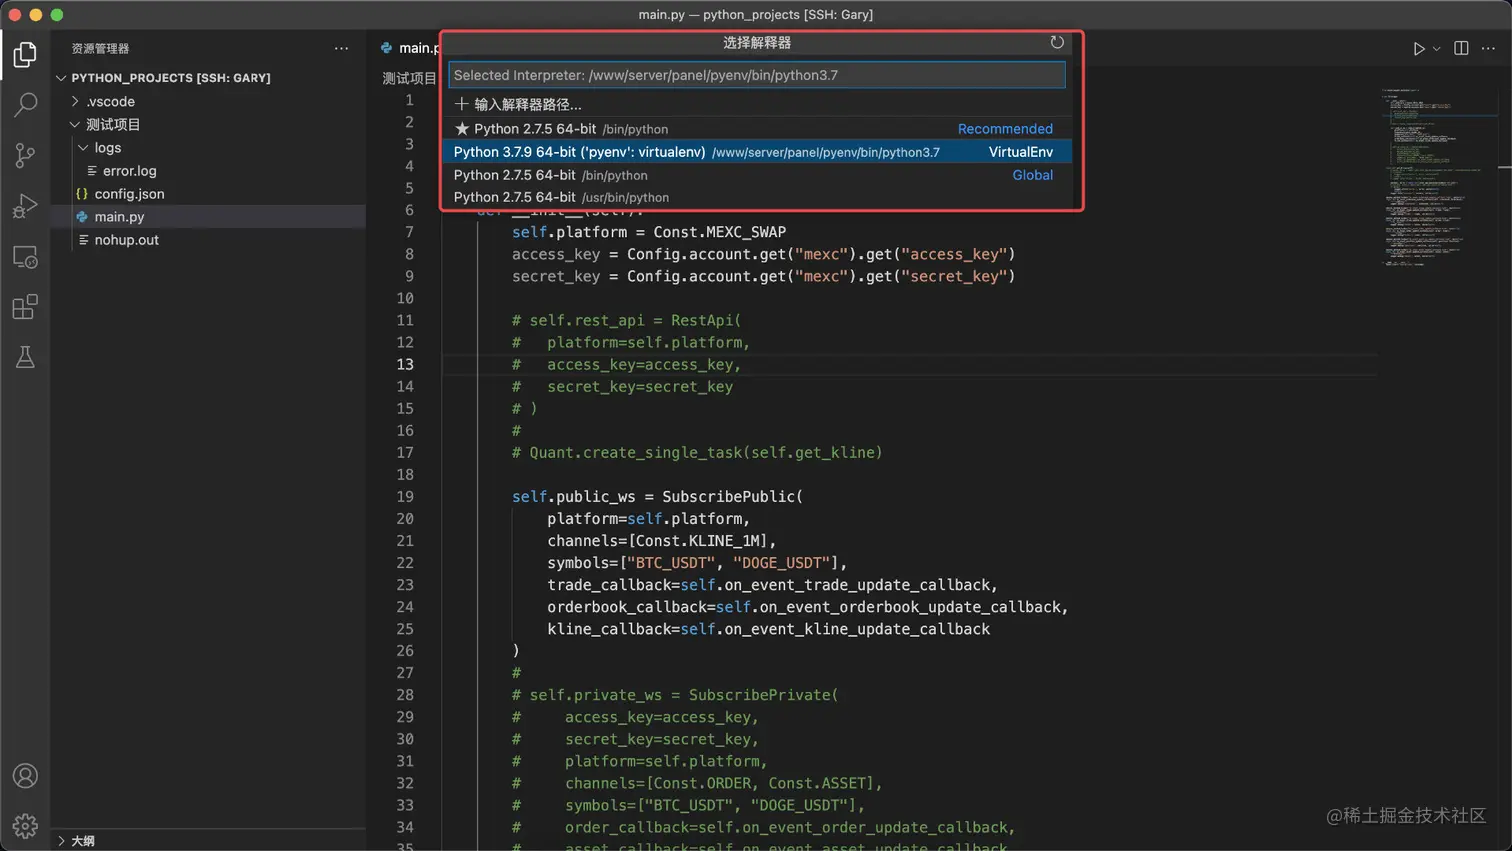Click the 测试项目 breadcrumb
The height and width of the screenshot is (851, 1512).
[409, 78]
